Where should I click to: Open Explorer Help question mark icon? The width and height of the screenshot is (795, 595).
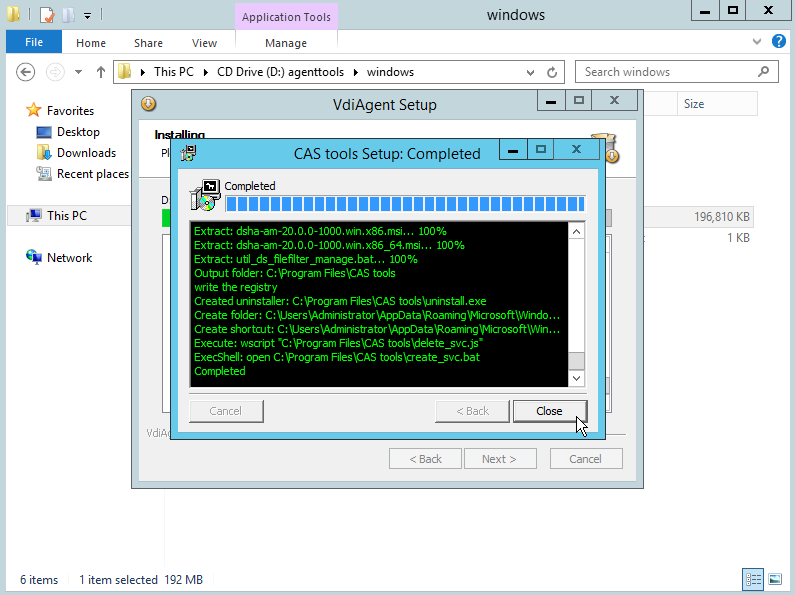click(x=778, y=41)
